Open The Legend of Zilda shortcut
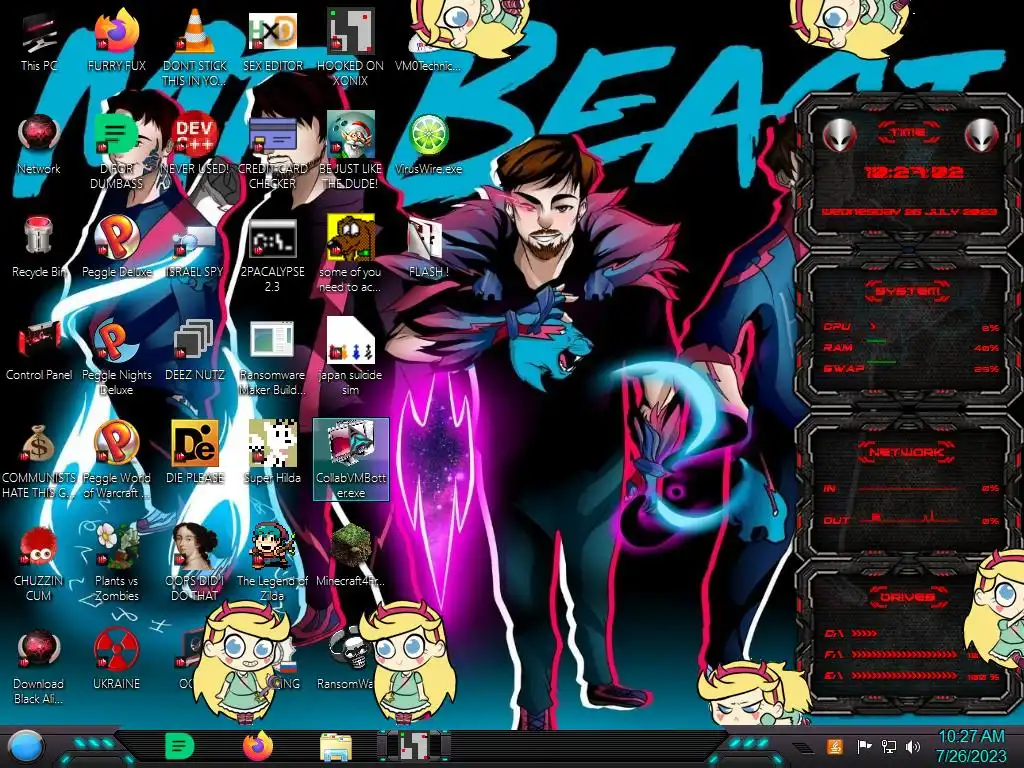This screenshot has height=768, width=1024. (272, 563)
